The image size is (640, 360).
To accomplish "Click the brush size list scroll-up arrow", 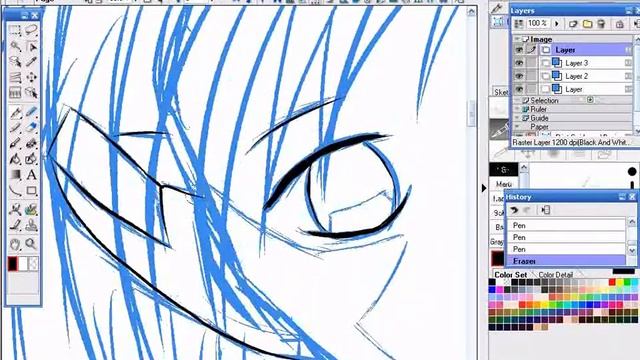I will click(x=524, y=167).
